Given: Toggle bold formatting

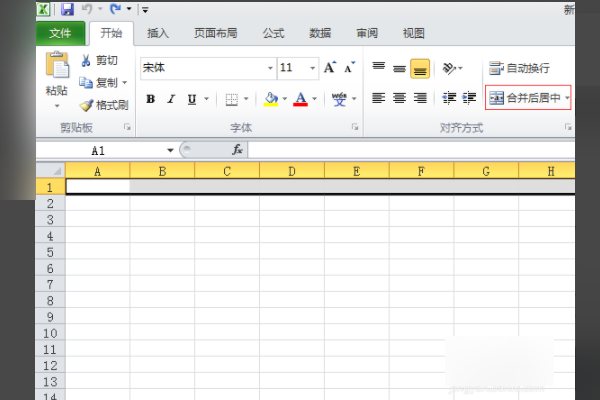Looking at the screenshot, I should click(151, 99).
